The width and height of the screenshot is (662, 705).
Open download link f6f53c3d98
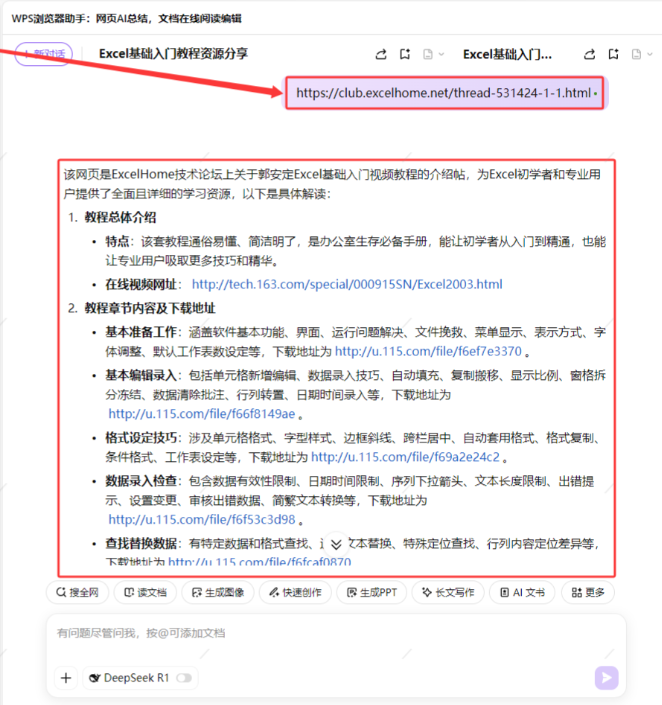(201, 519)
